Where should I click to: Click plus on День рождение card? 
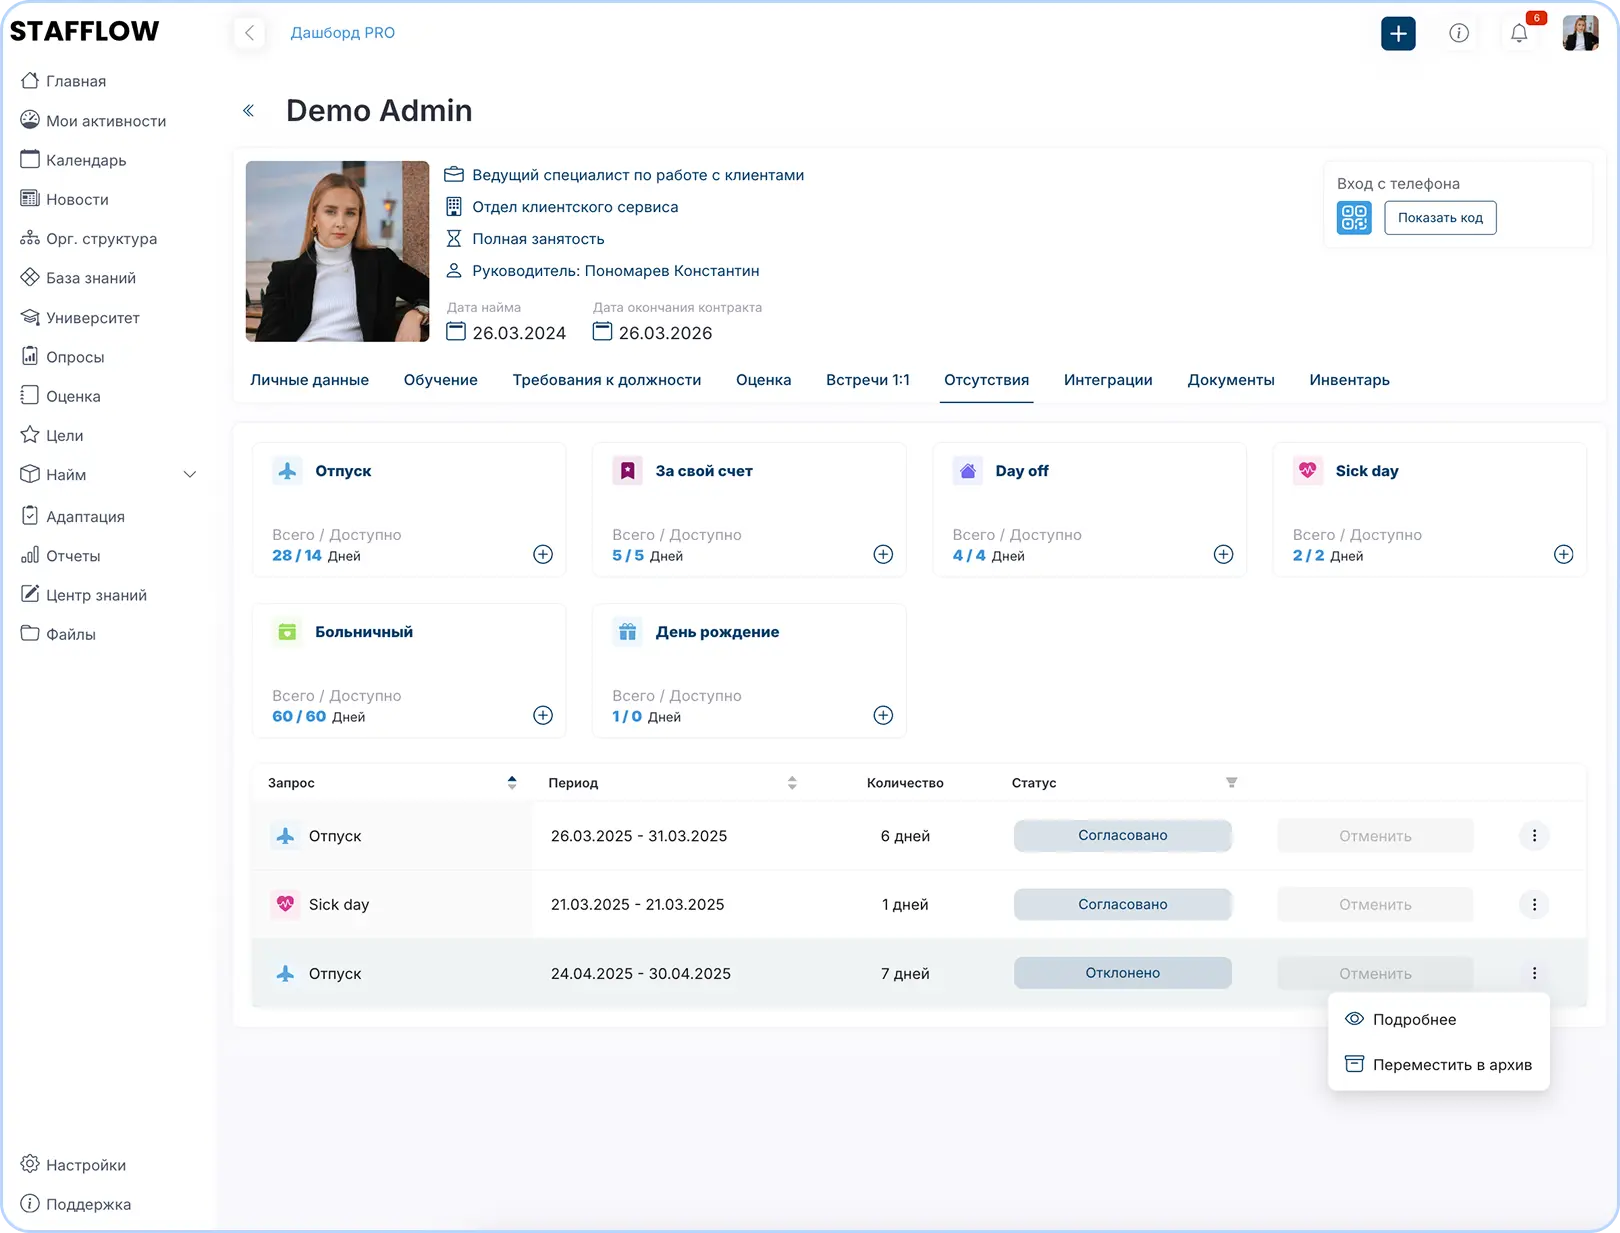(x=883, y=715)
